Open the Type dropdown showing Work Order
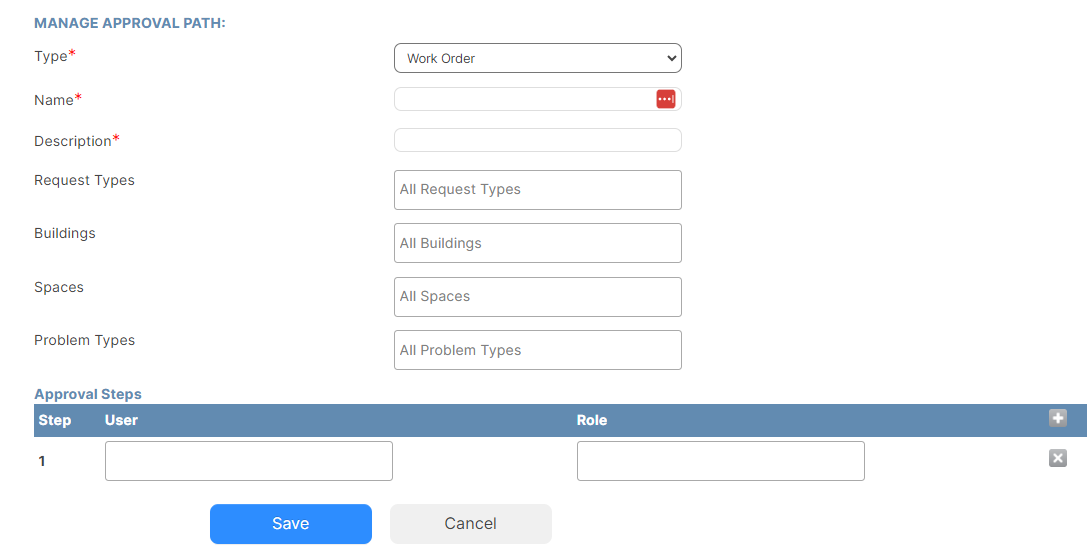1088x558 pixels. coord(538,58)
